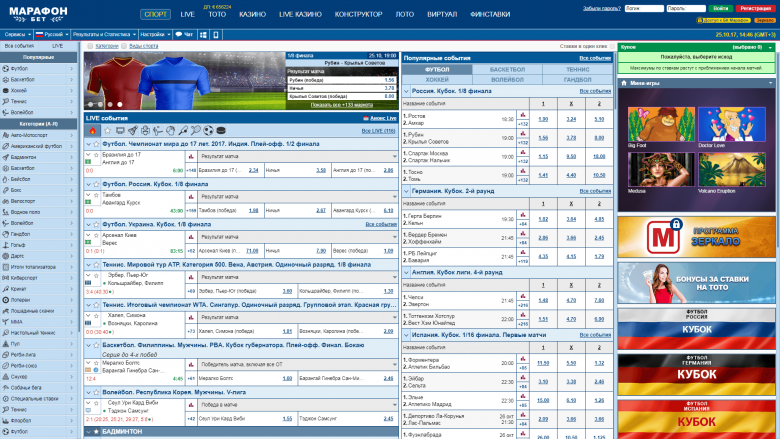Open Футбол in Популярные sidebar

point(39,69)
